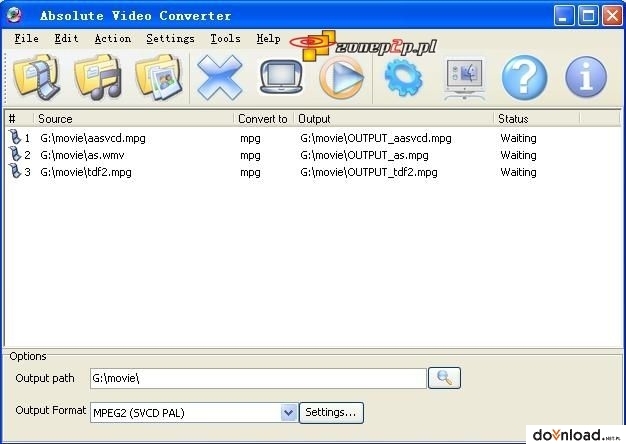
Task: Show info with the blue i icon
Action: click(x=586, y=77)
